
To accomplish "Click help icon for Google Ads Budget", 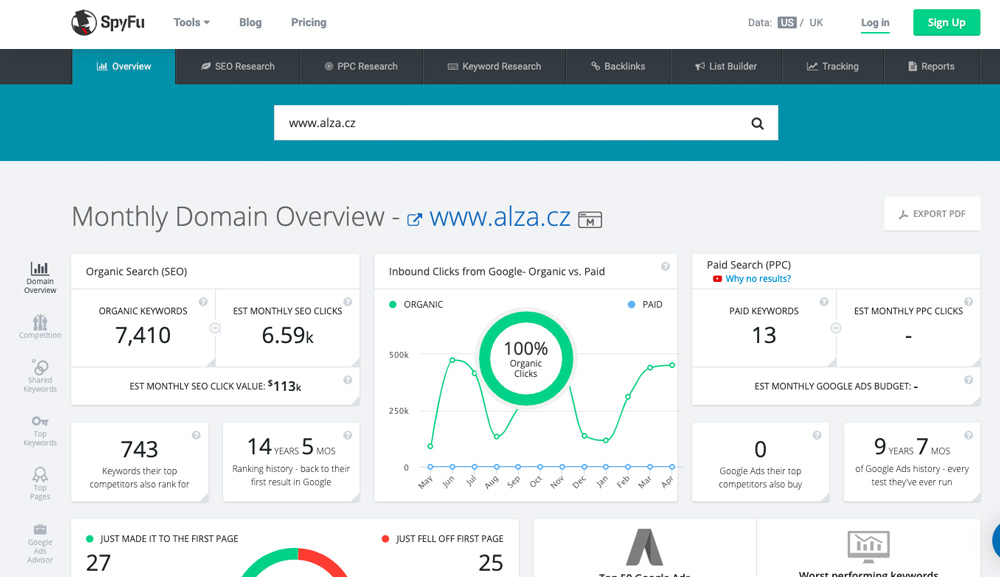I will point(969,380).
